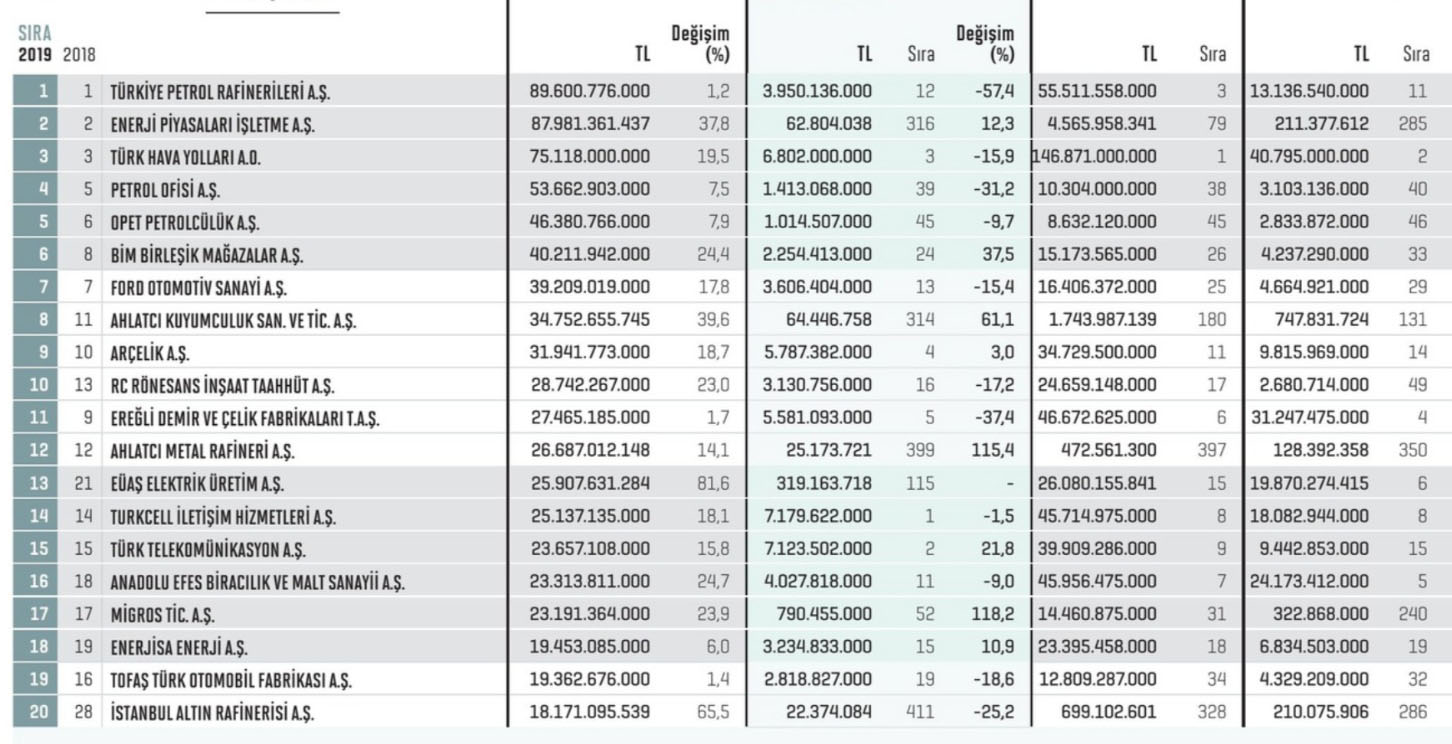The image size is (1452, 744).
Task: Click the 2018 column header label
Action: pos(79,55)
